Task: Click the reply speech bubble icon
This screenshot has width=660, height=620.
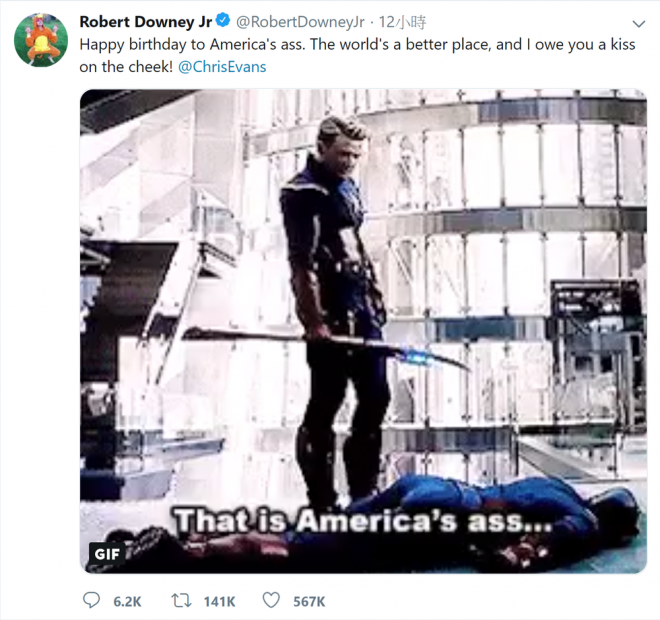Action: point(91,600)
